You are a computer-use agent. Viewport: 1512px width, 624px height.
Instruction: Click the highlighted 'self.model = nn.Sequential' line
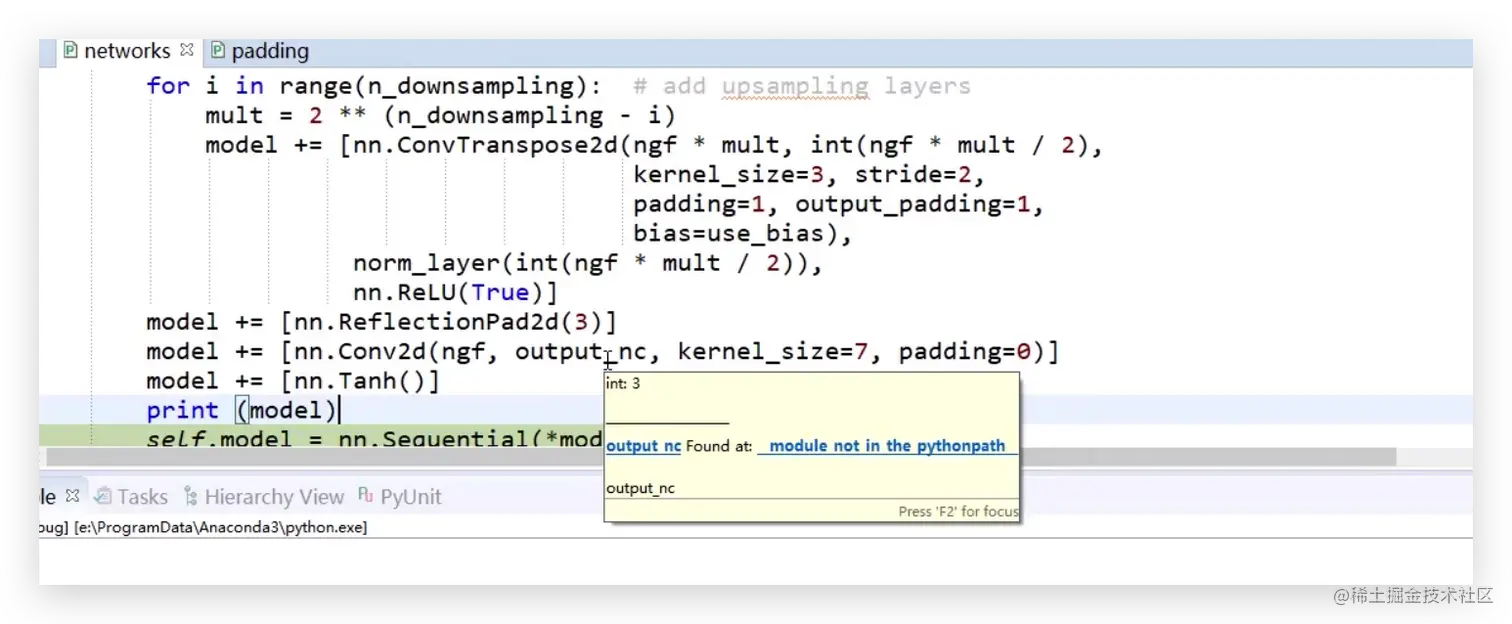(374, 438)
